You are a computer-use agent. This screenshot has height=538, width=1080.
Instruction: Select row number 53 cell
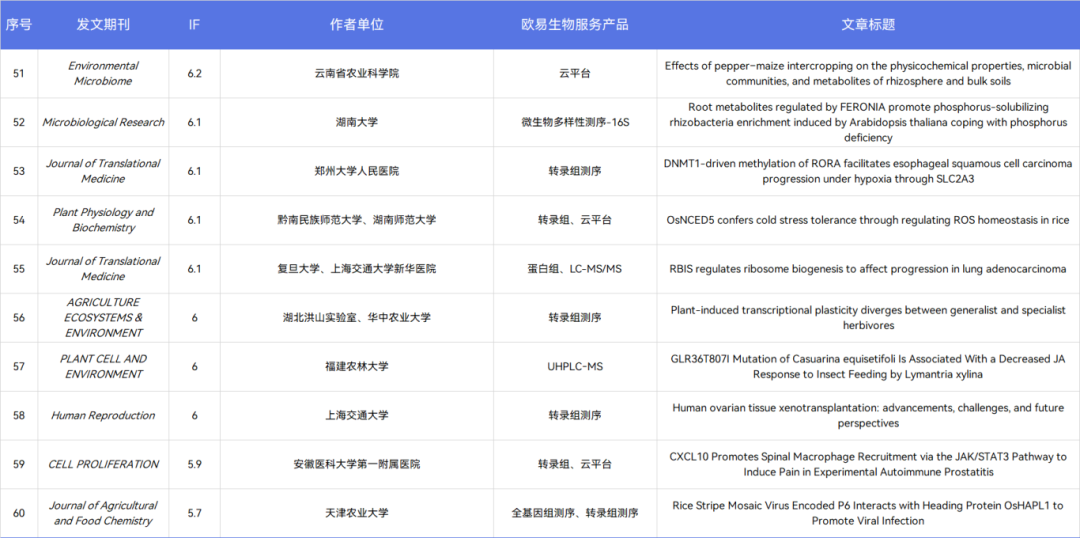click(x=19, y=171)
